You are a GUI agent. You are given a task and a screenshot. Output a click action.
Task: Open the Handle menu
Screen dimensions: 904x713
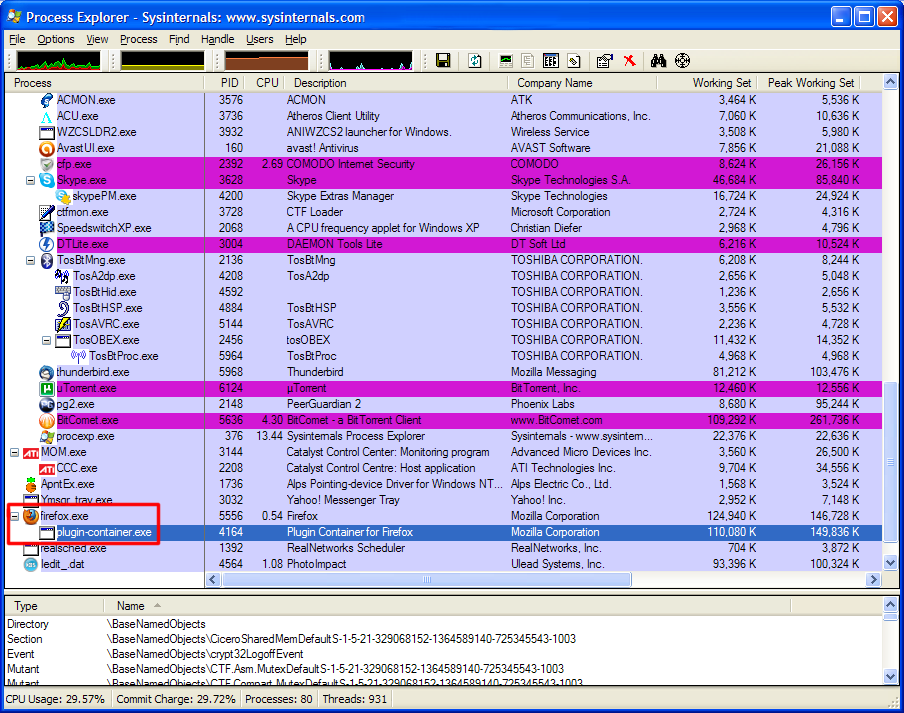click(x=217, y=39)
